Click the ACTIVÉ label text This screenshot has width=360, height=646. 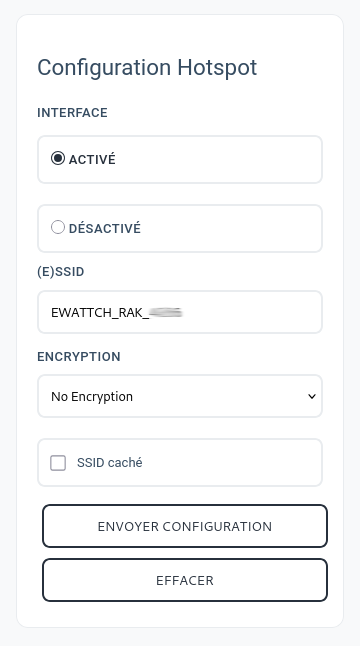[x=92, y=159]
